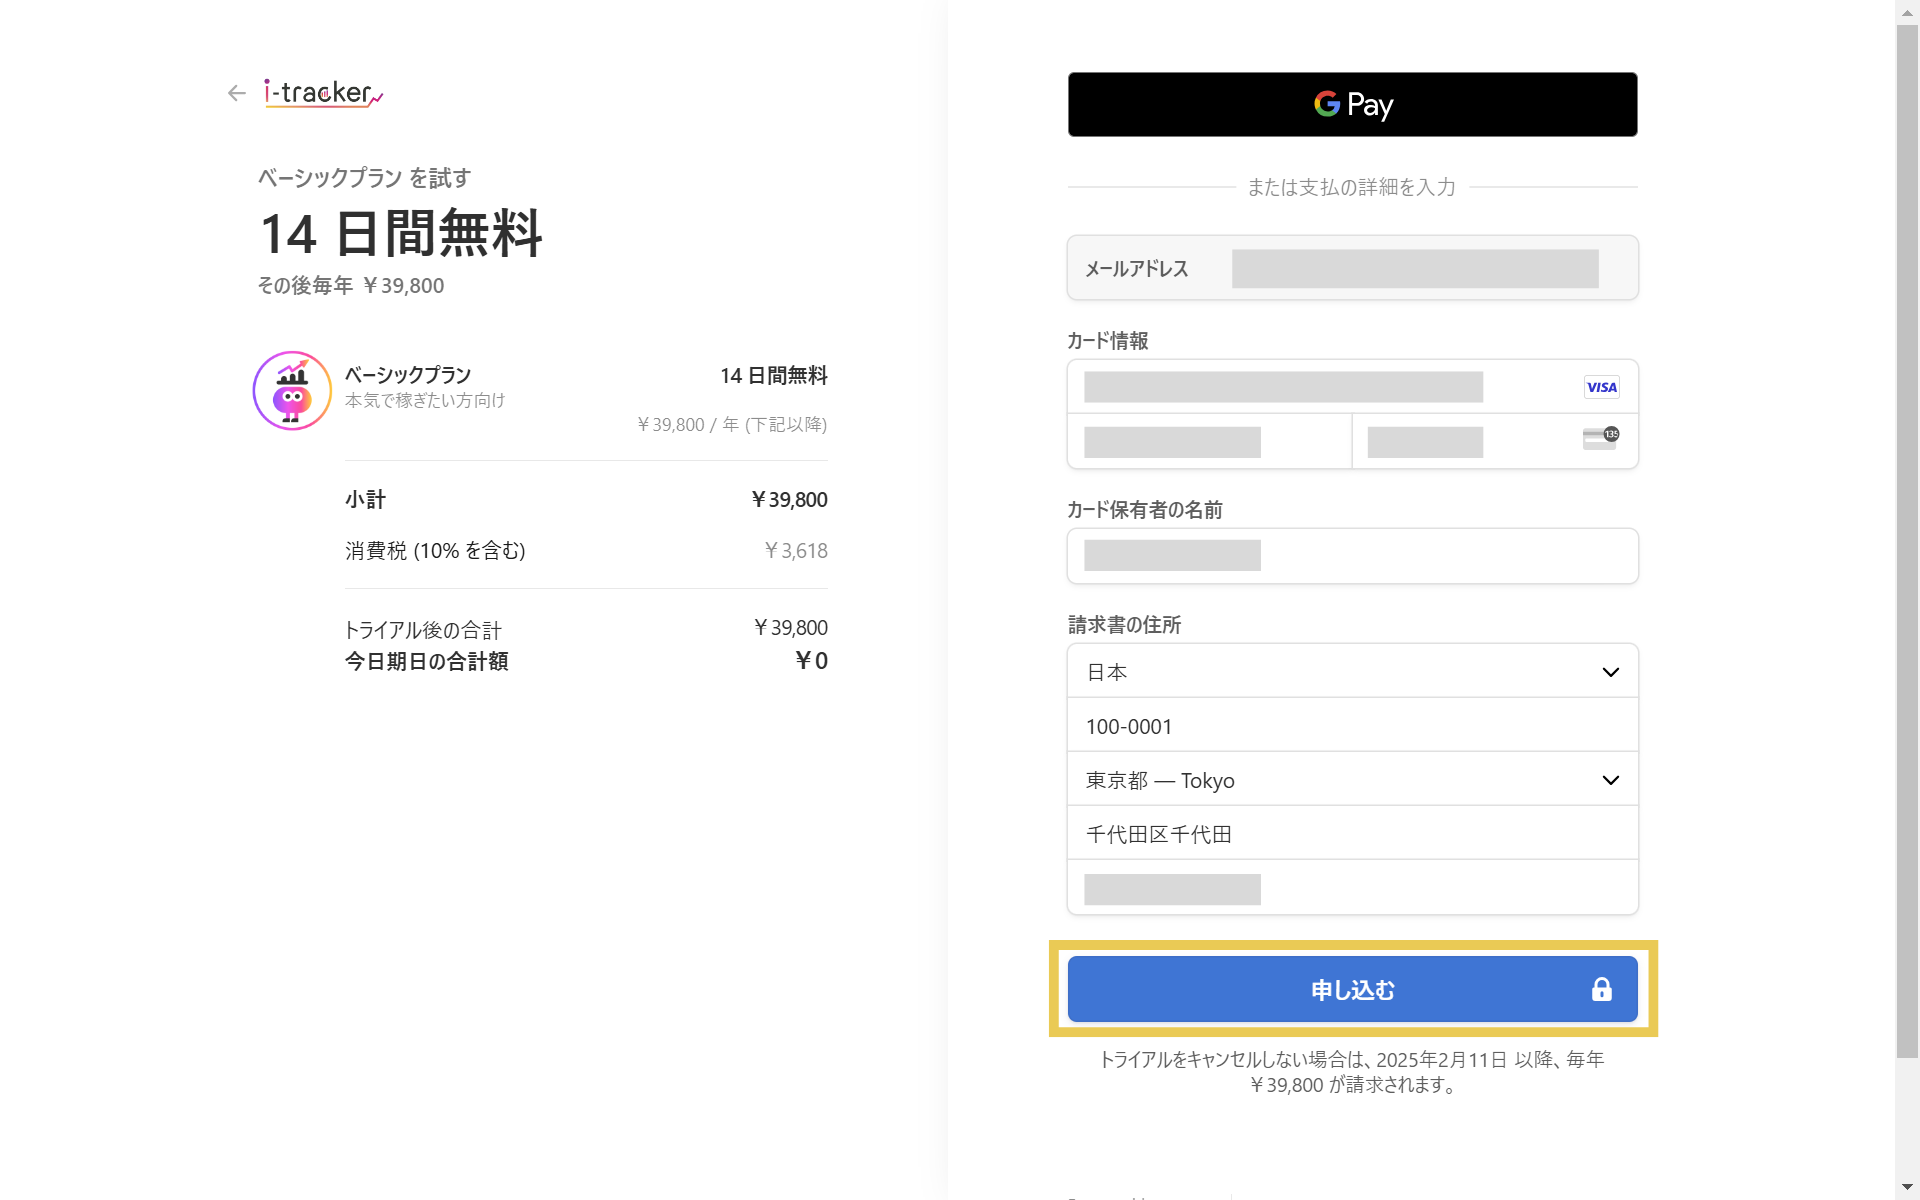
Task: Click the chevron arrow of the country selector
Action: click(1610, 672)
